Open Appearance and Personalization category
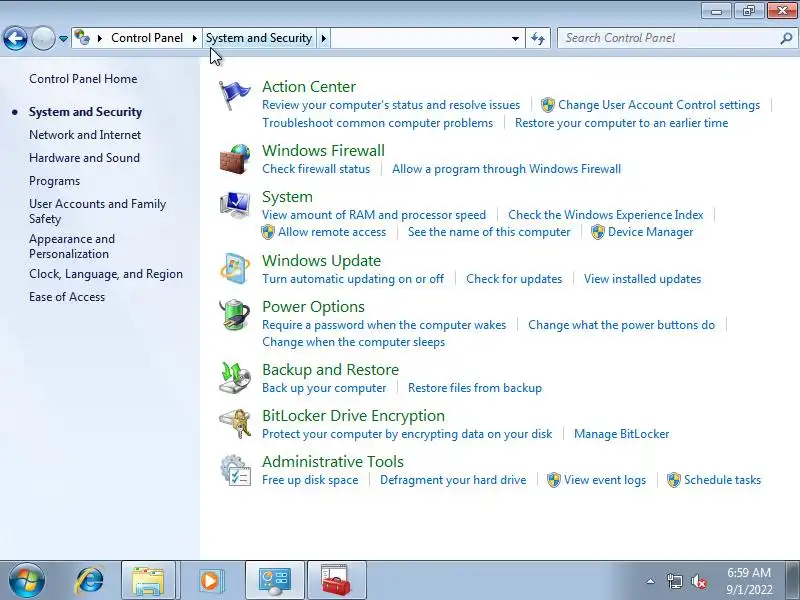This screenshot has height=600, width=800. [x=72, y=246]
